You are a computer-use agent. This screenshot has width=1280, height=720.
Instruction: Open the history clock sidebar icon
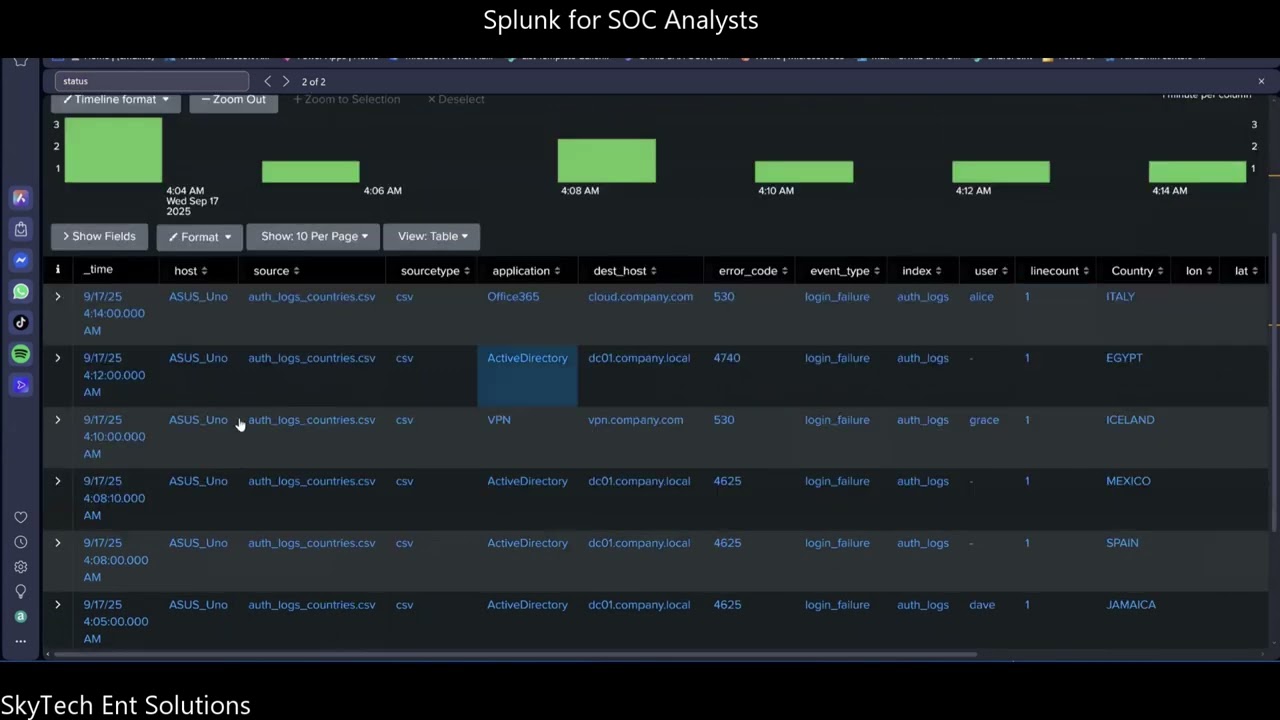tap(20, 542)
